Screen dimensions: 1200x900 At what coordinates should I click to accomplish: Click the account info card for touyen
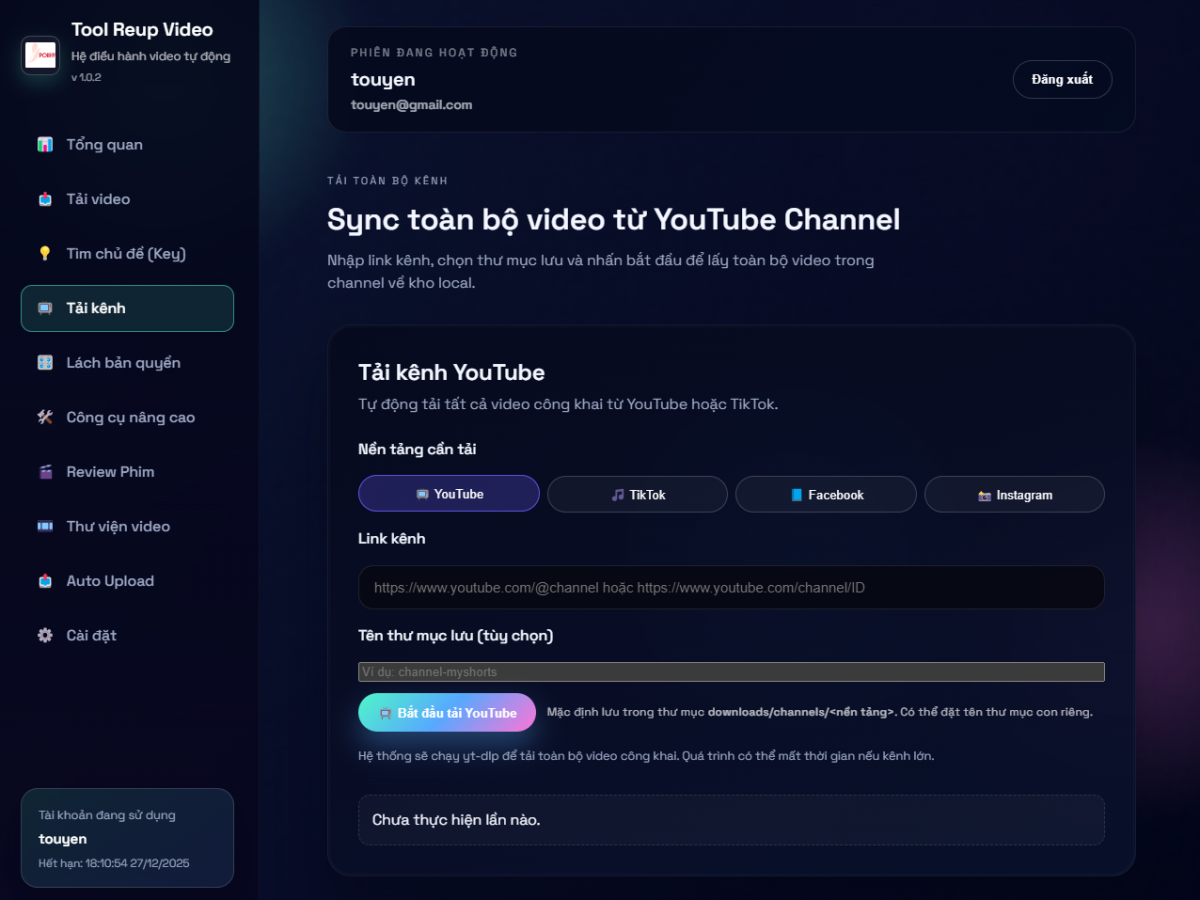(127, 838)
